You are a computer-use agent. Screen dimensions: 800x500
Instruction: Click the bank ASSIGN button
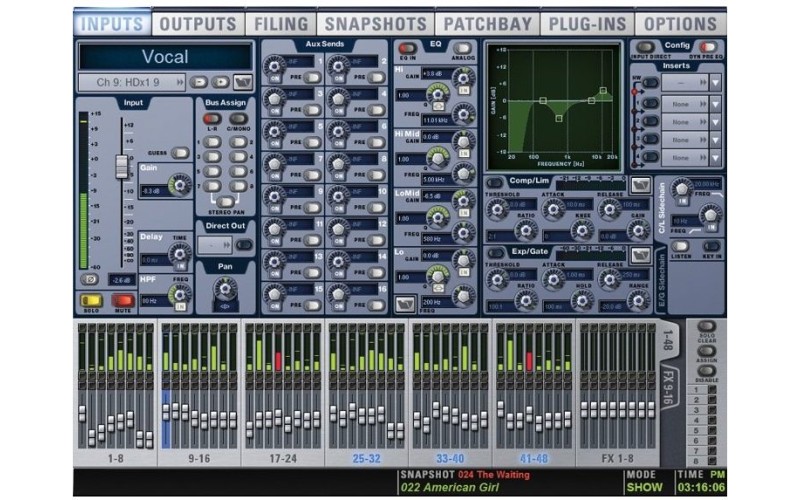click(707, 351)
